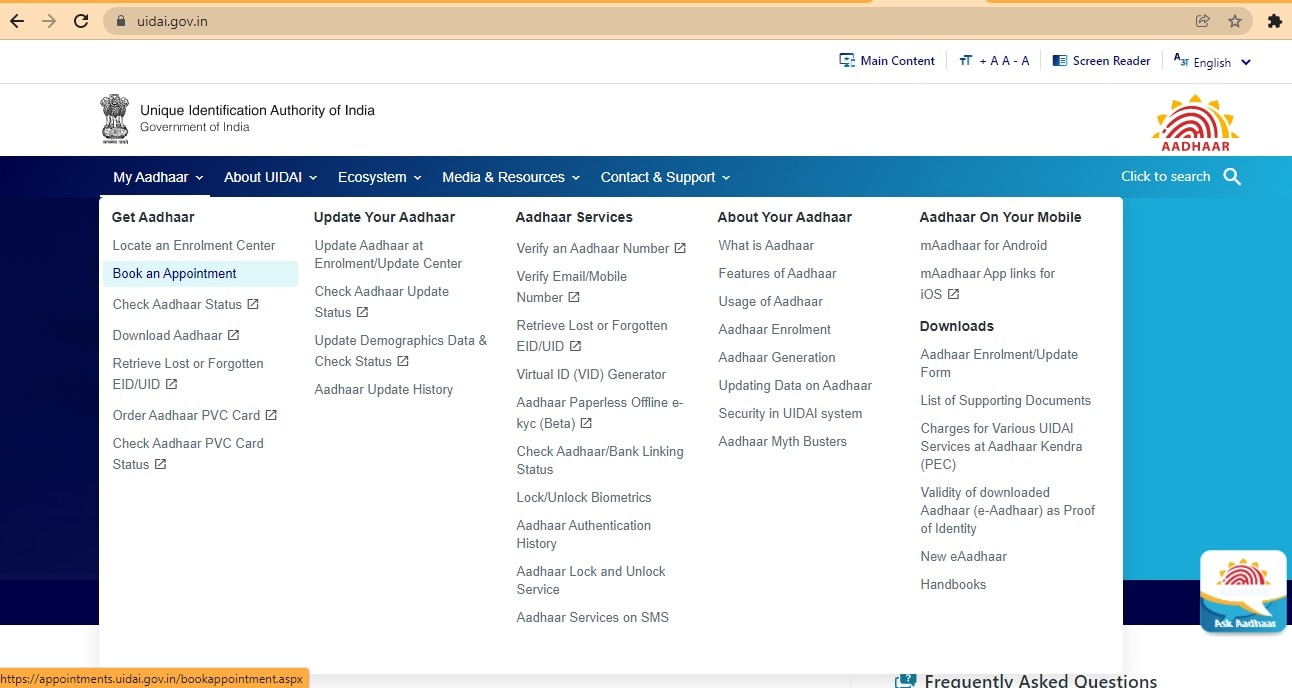Go back using the browser back arrow
1292x688 pixels.
click(17, 21)
